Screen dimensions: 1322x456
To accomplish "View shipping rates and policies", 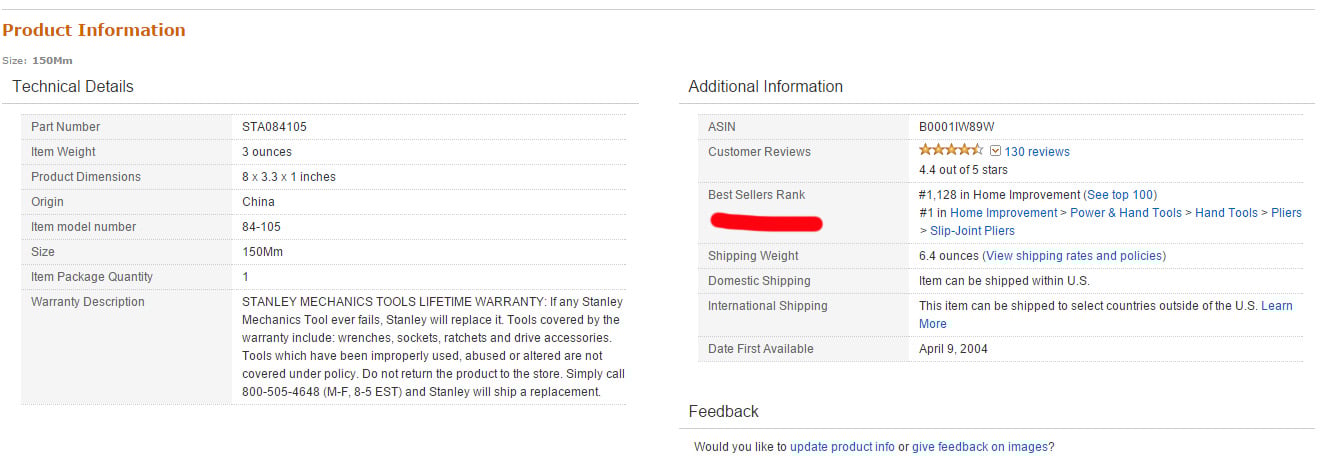I will (1074, 256).
